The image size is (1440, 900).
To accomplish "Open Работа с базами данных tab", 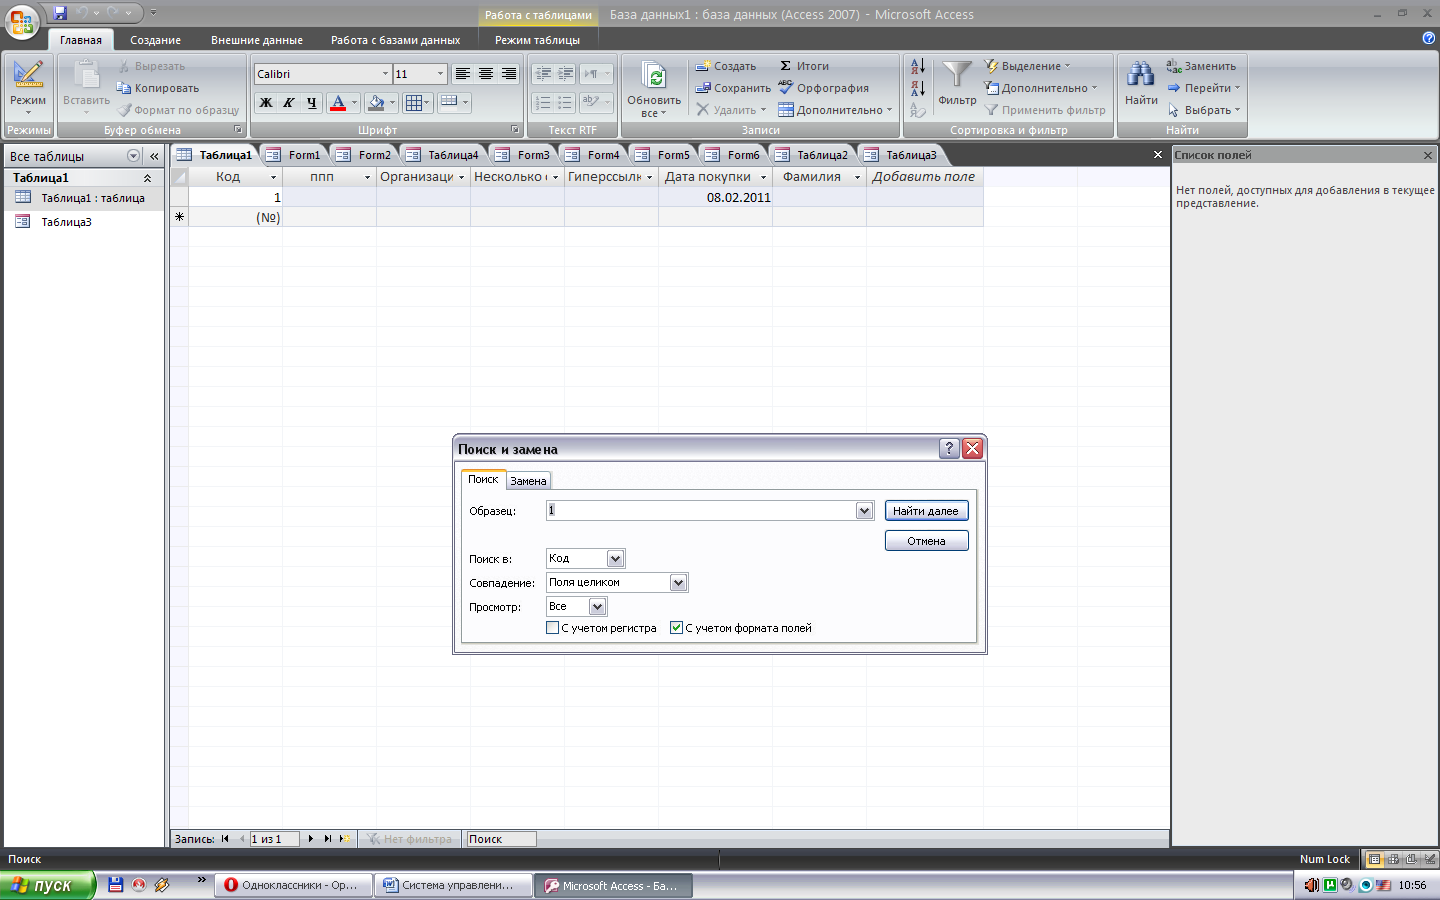I will click(396, 40).
